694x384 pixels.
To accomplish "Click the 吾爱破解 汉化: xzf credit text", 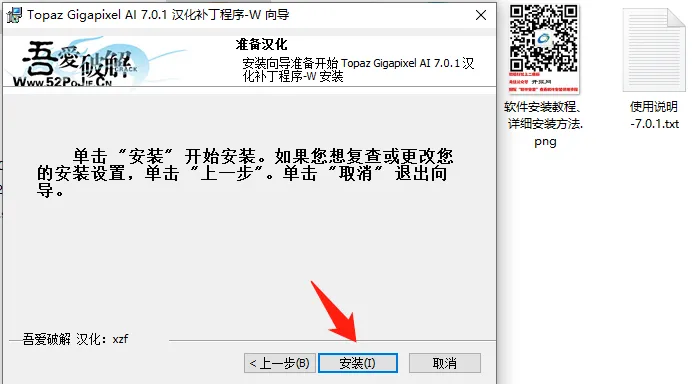I will pyautogui.click(x=75, y=339).
